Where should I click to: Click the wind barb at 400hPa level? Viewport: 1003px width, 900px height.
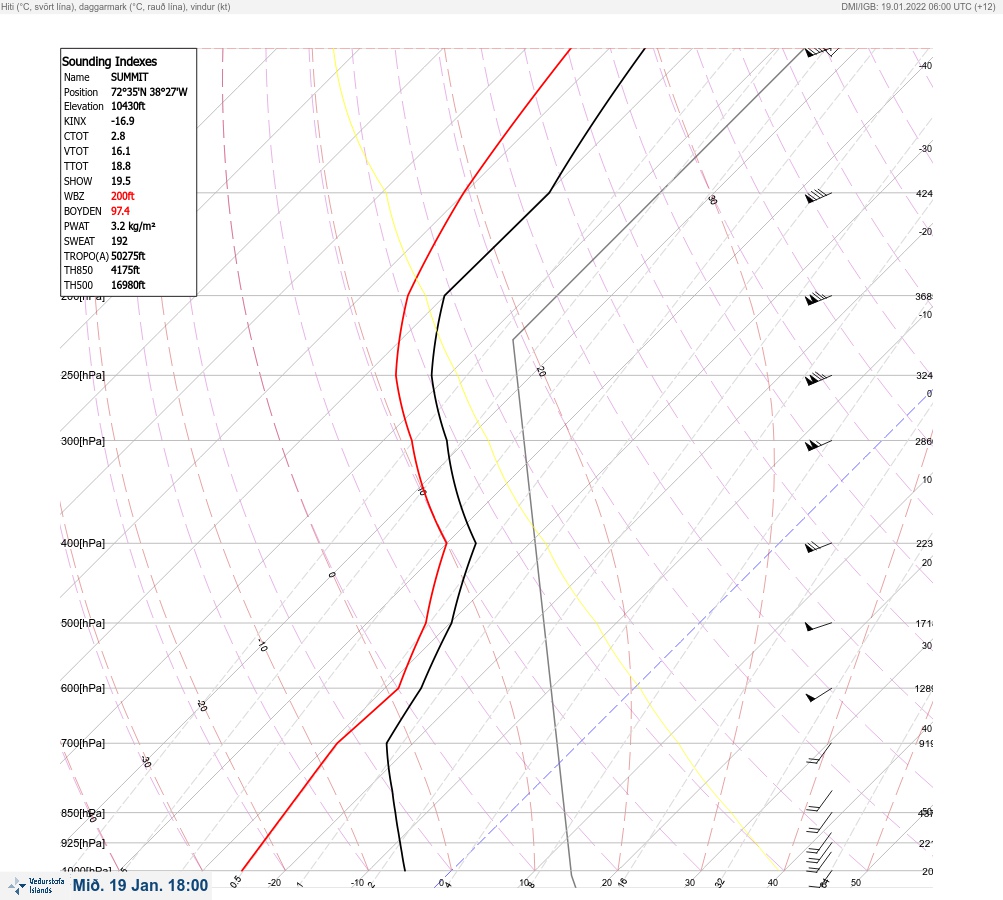[819, 547]
